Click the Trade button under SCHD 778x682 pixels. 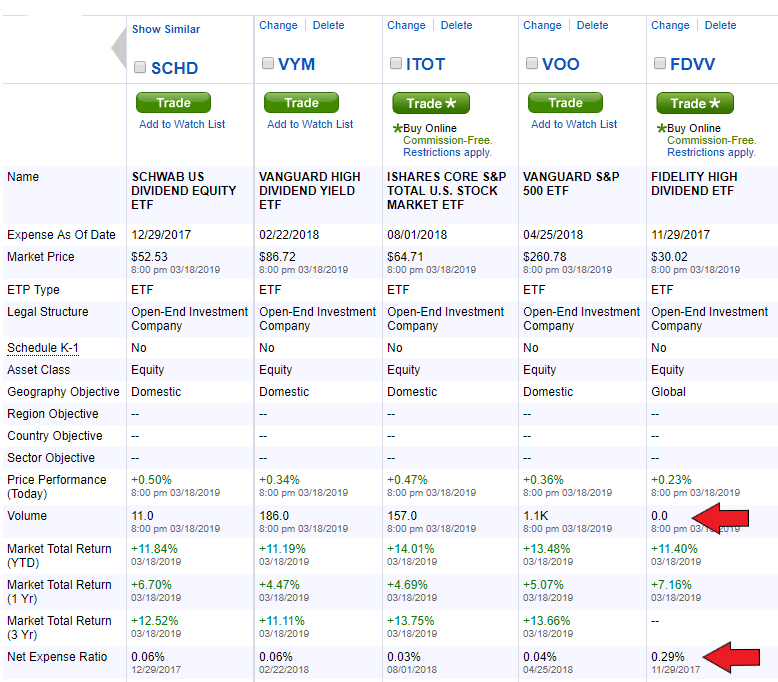173,102
